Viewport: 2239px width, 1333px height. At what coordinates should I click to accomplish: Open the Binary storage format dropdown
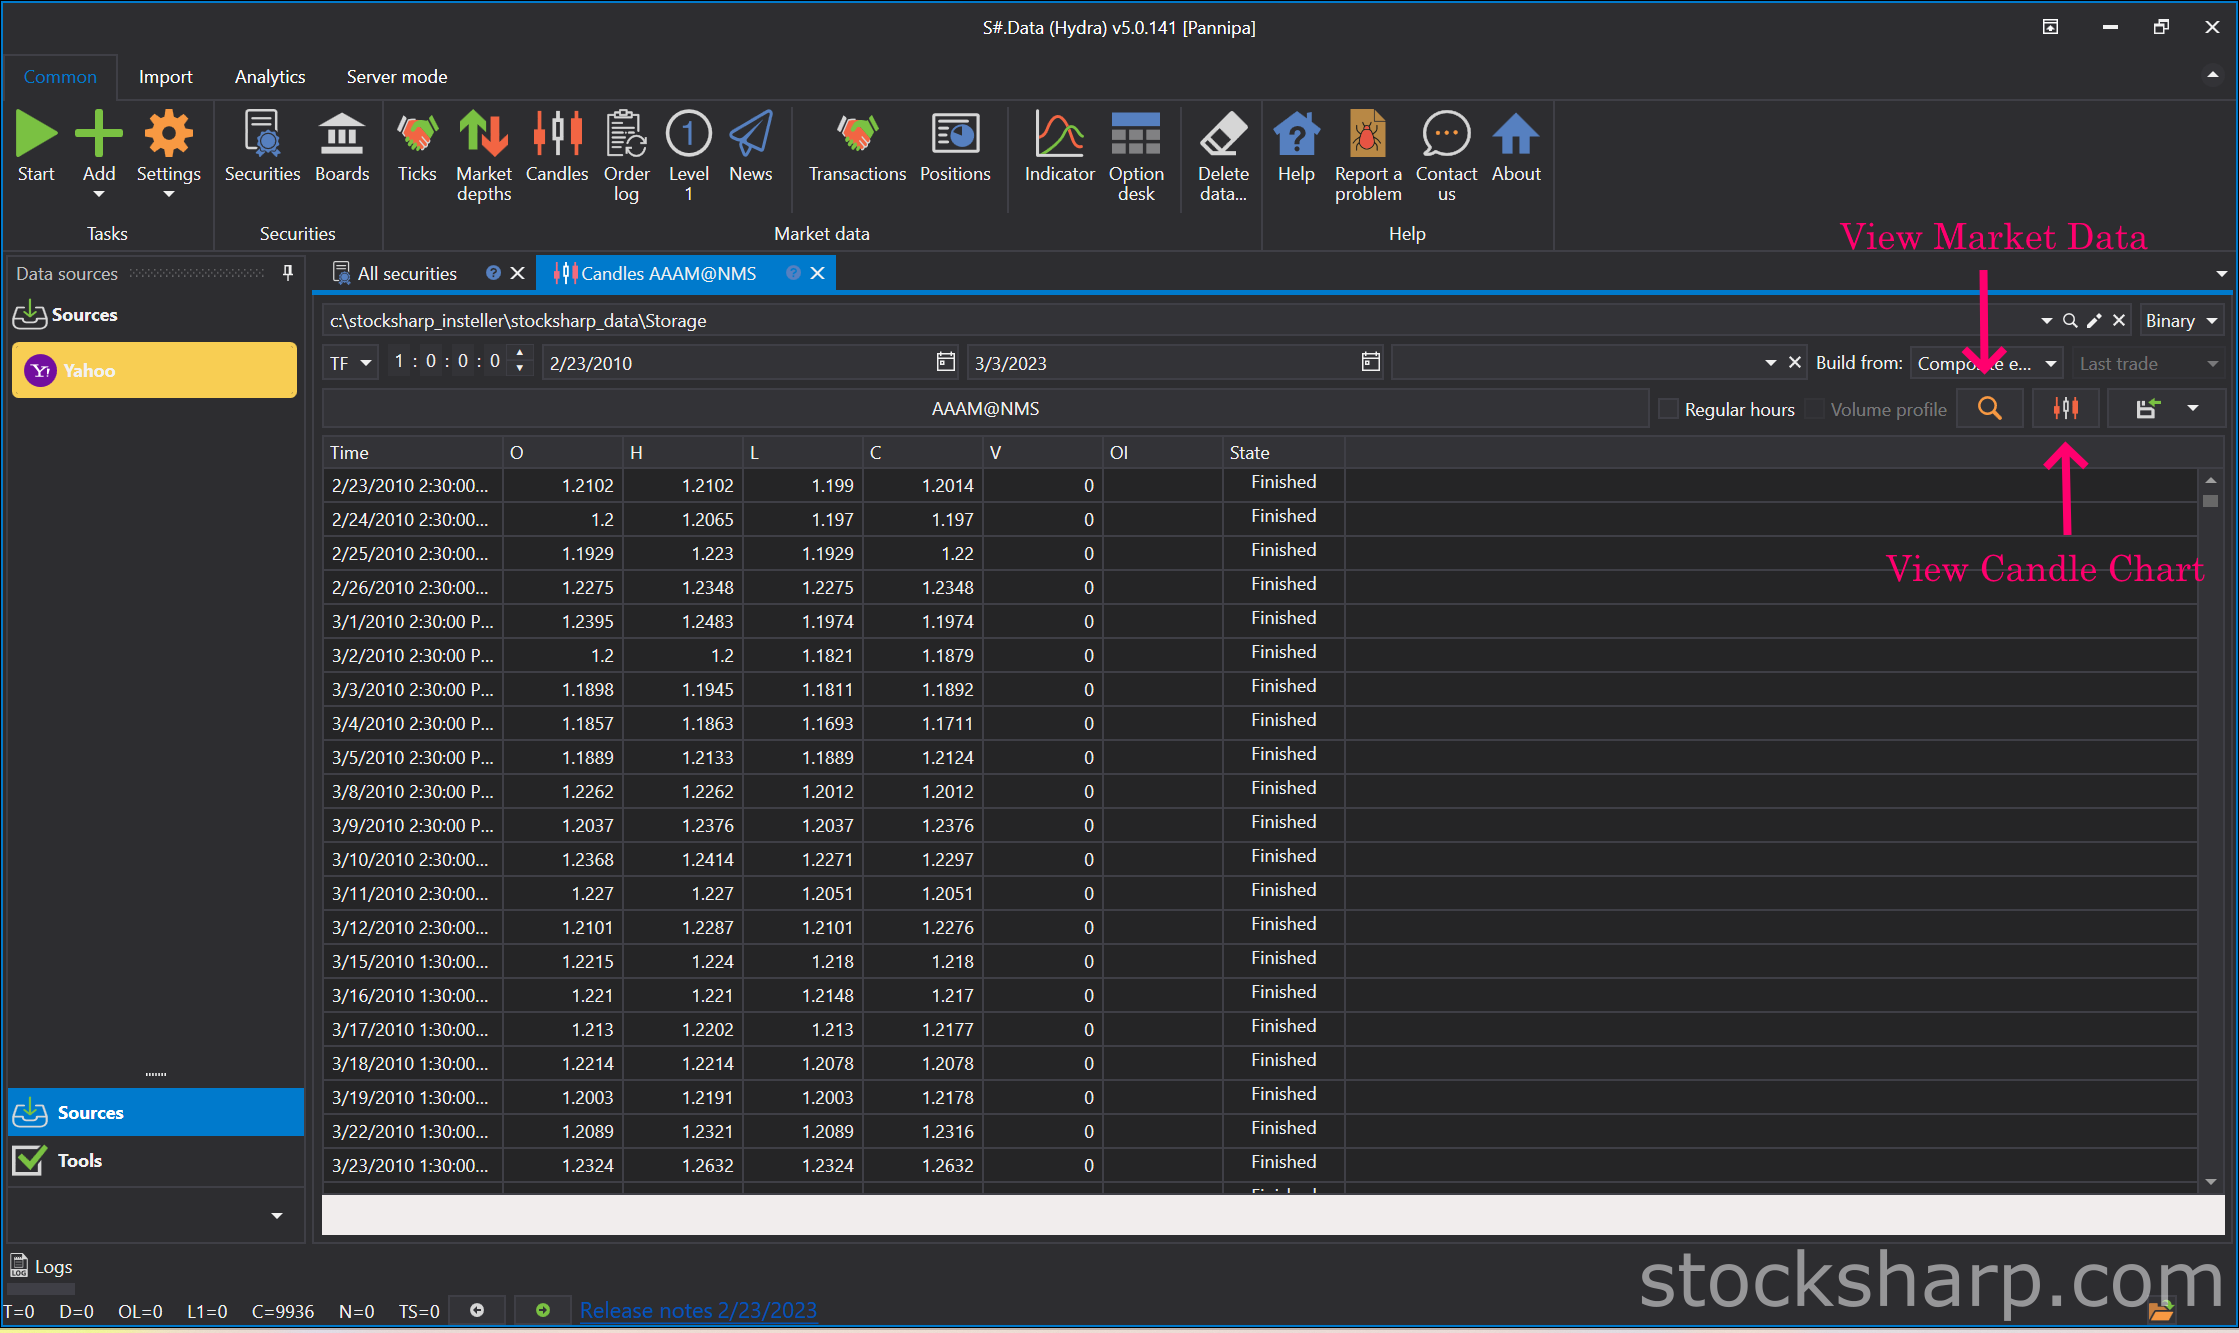(2181, 321)
